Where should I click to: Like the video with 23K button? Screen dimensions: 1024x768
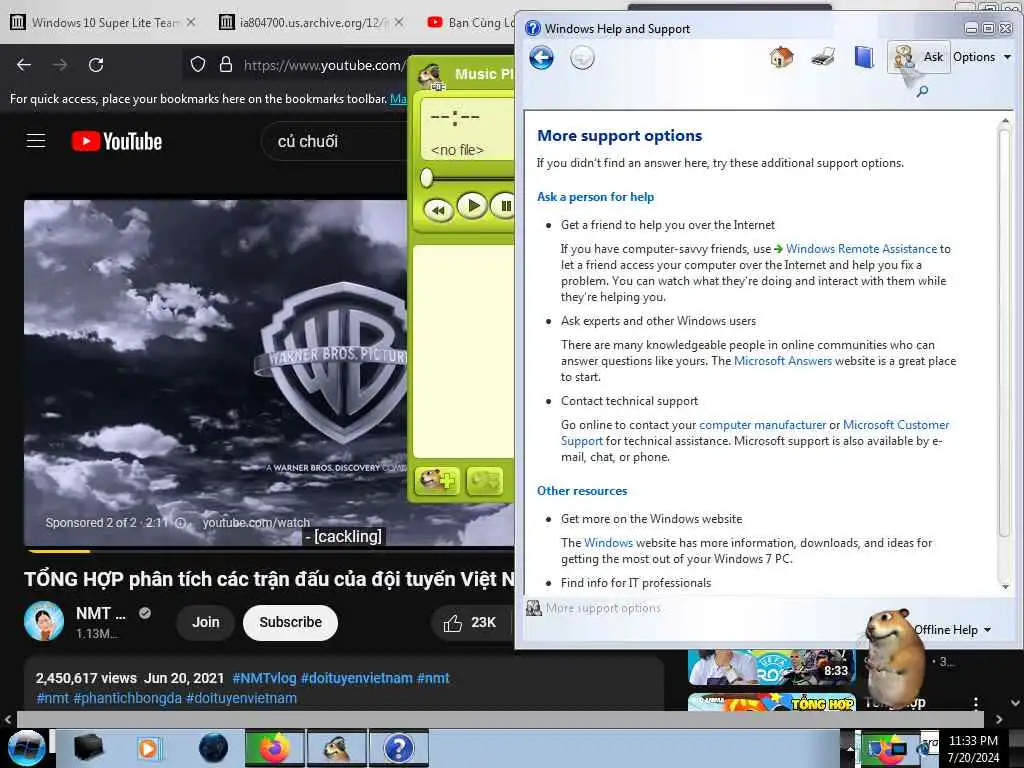coord(470,623)
